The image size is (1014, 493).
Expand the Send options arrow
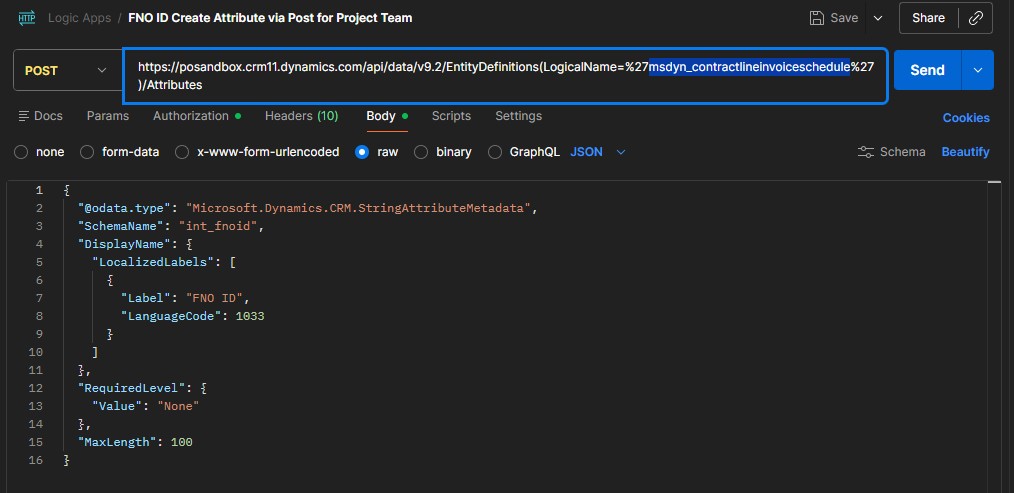[978, 70]
